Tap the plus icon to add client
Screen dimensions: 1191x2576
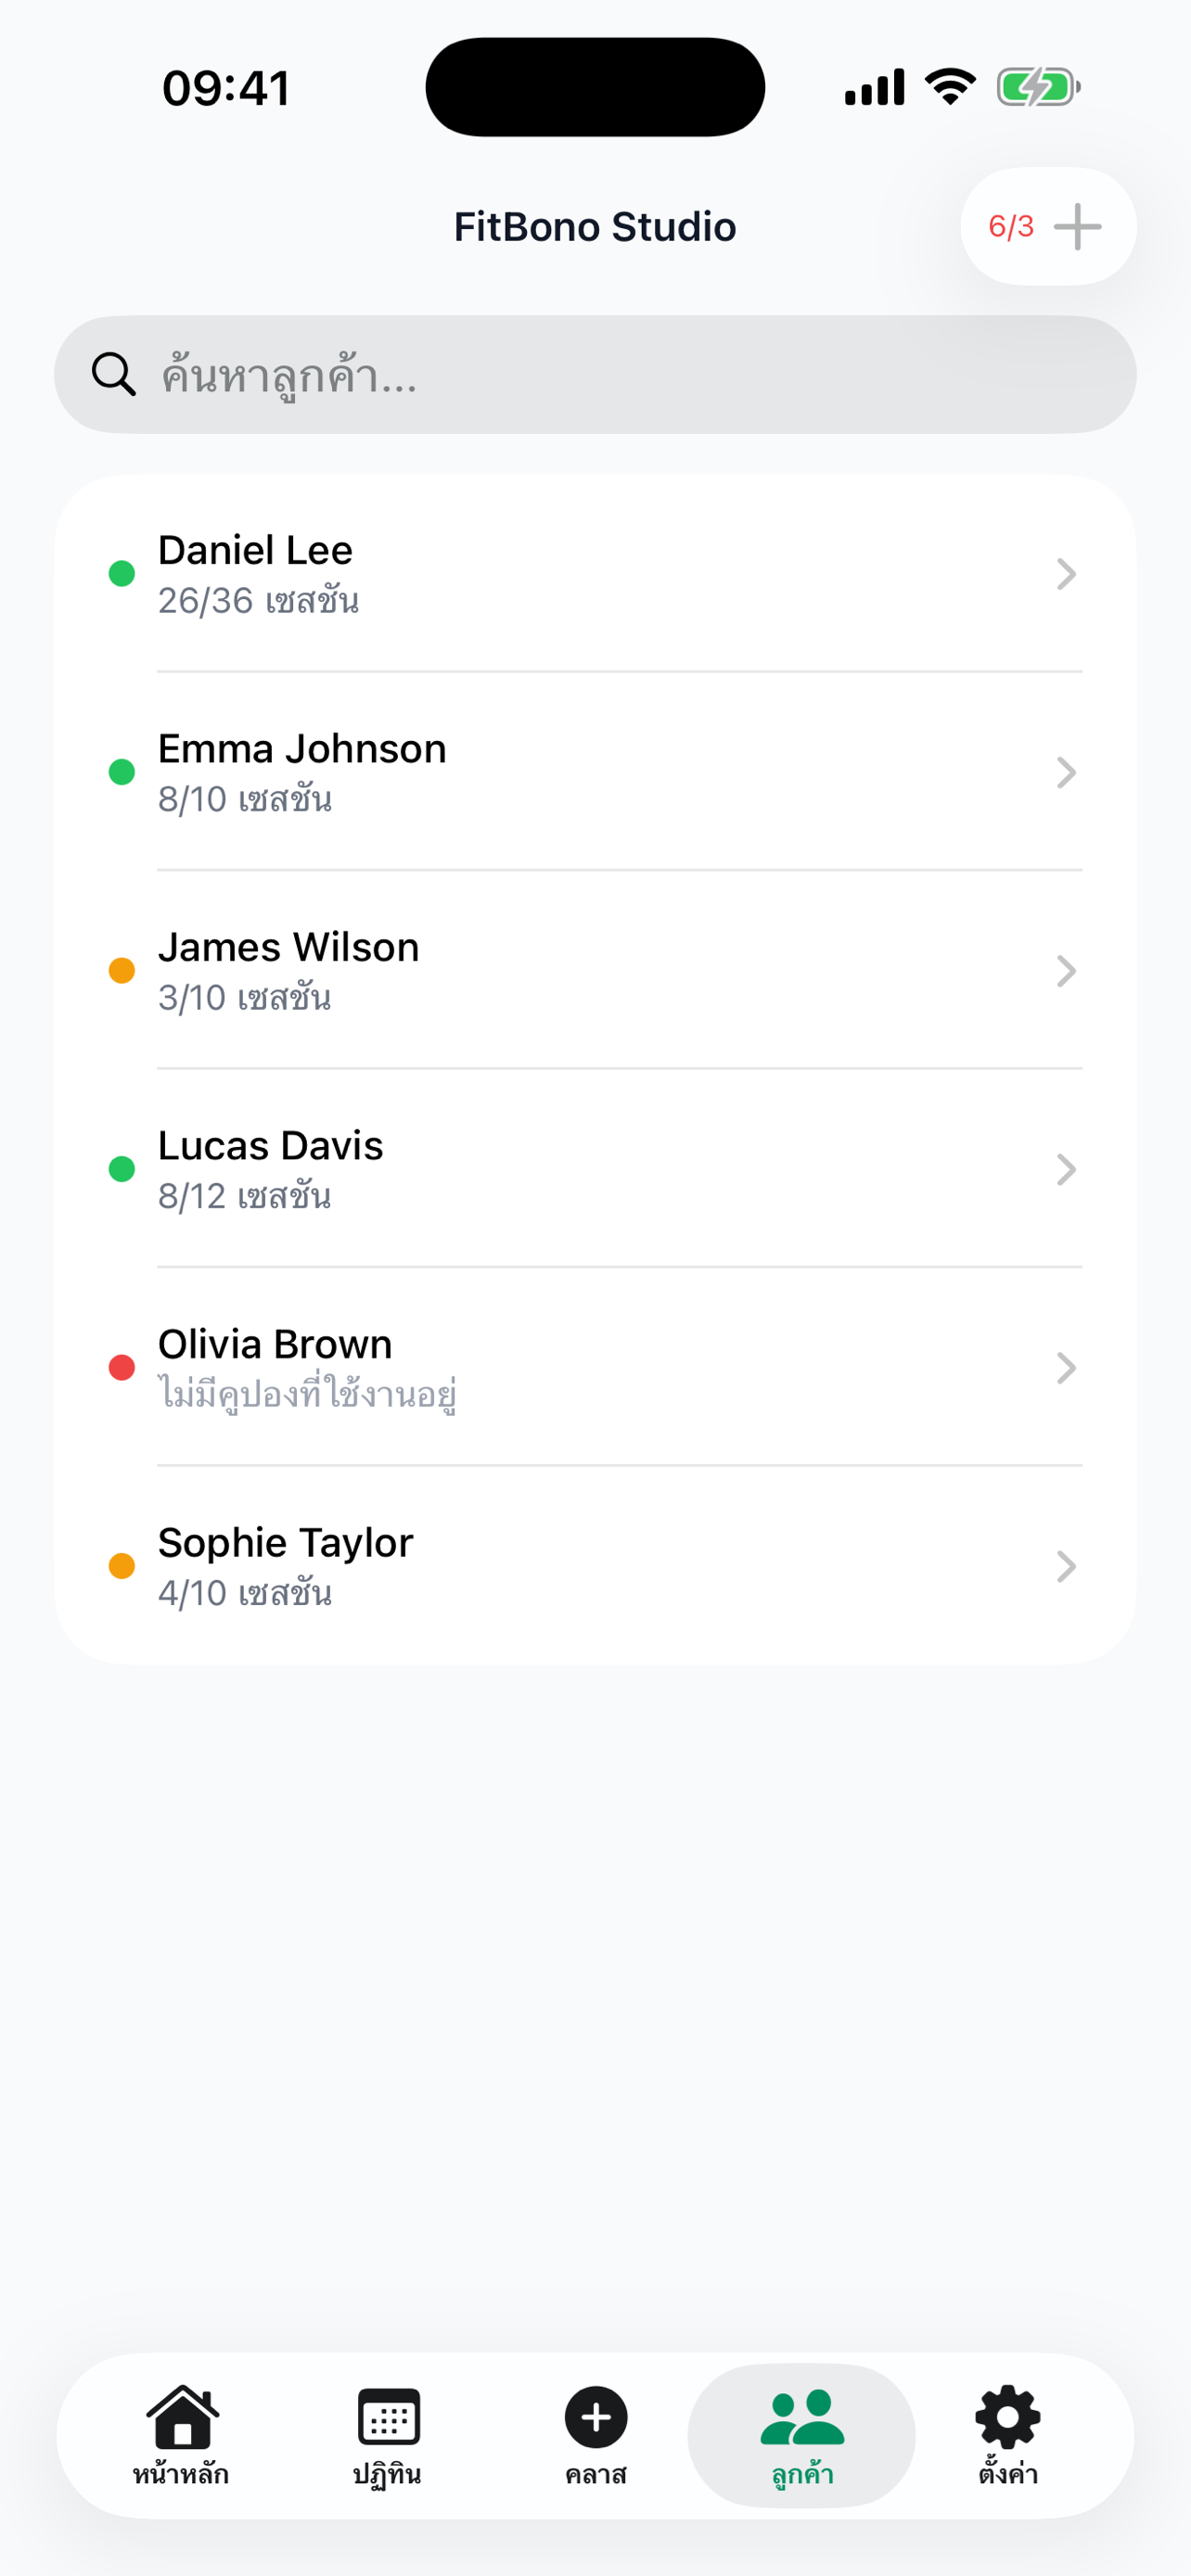1077,227
